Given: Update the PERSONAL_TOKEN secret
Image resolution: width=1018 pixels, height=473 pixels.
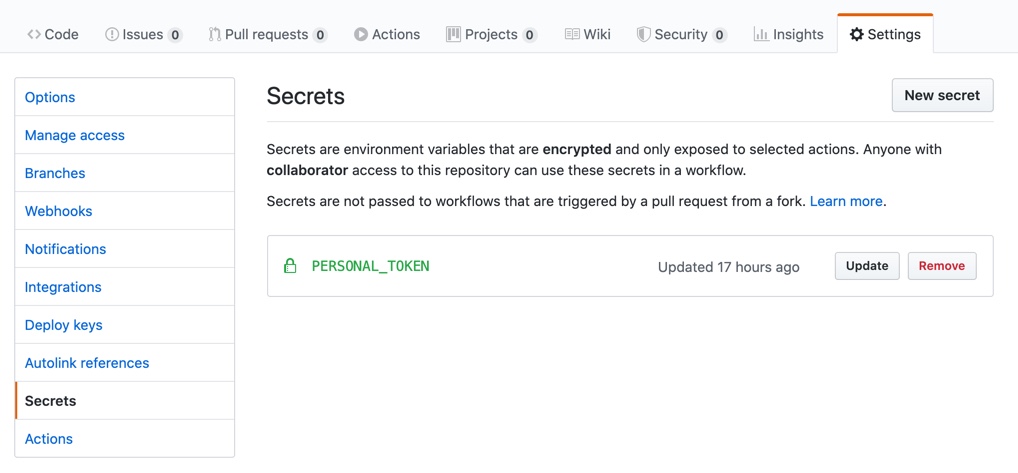Looking at the screenshot, I should coord(867,266).
